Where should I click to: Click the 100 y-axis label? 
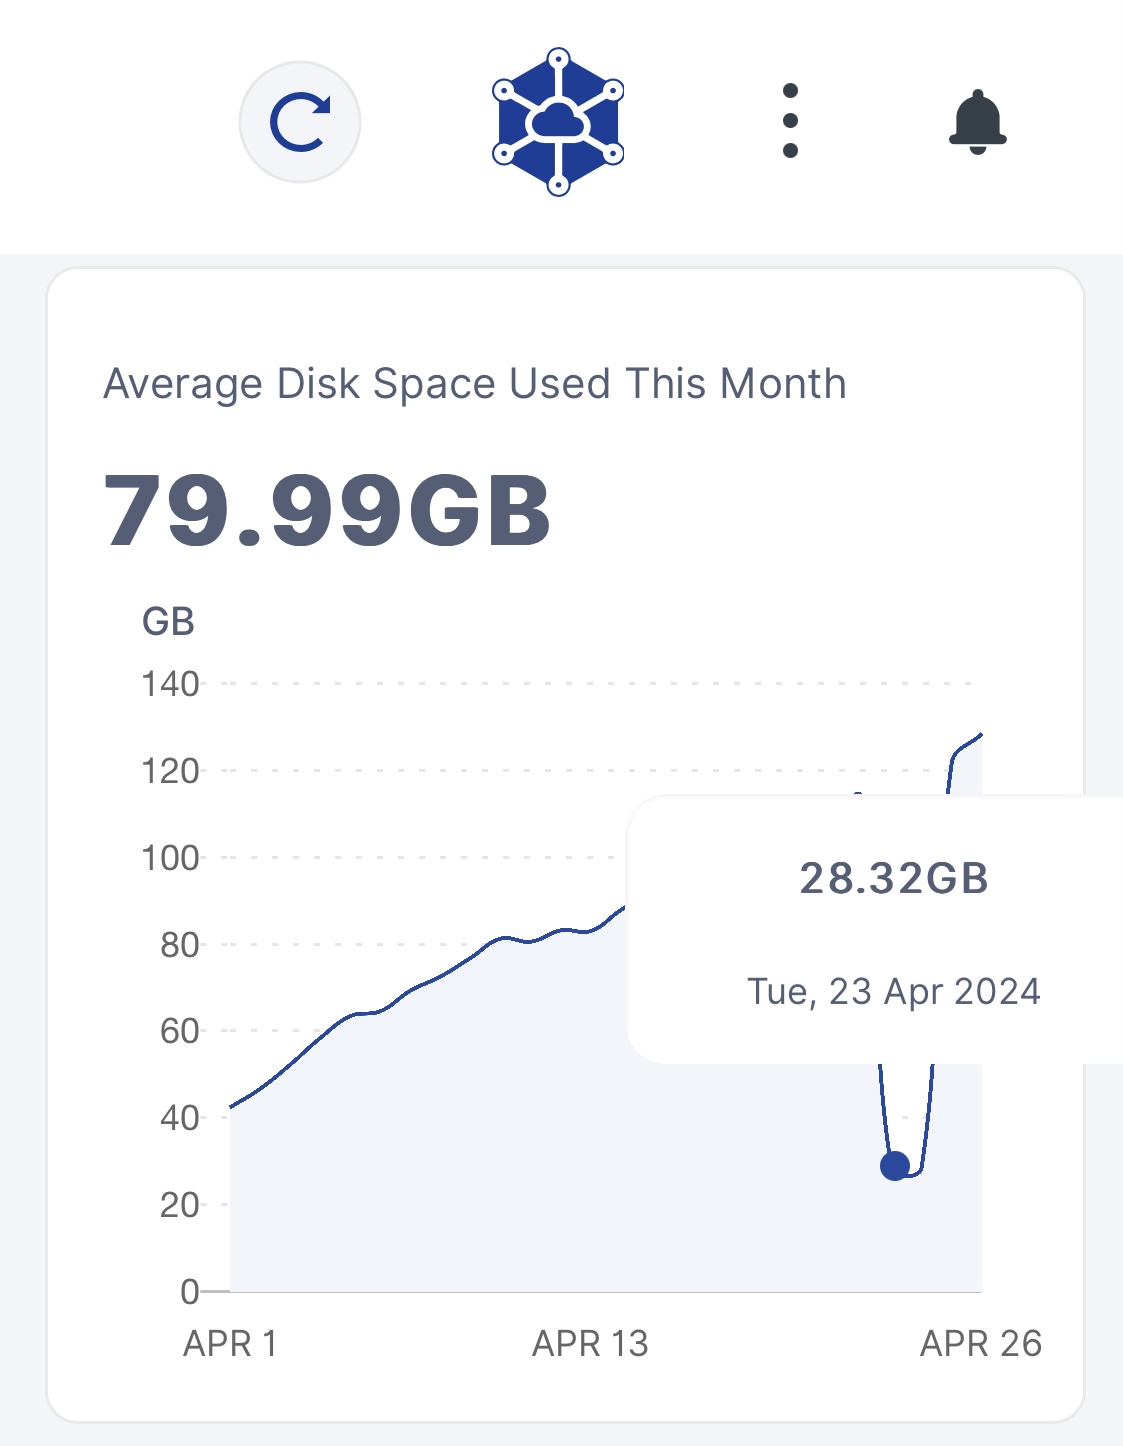click(x=170, y=858)
